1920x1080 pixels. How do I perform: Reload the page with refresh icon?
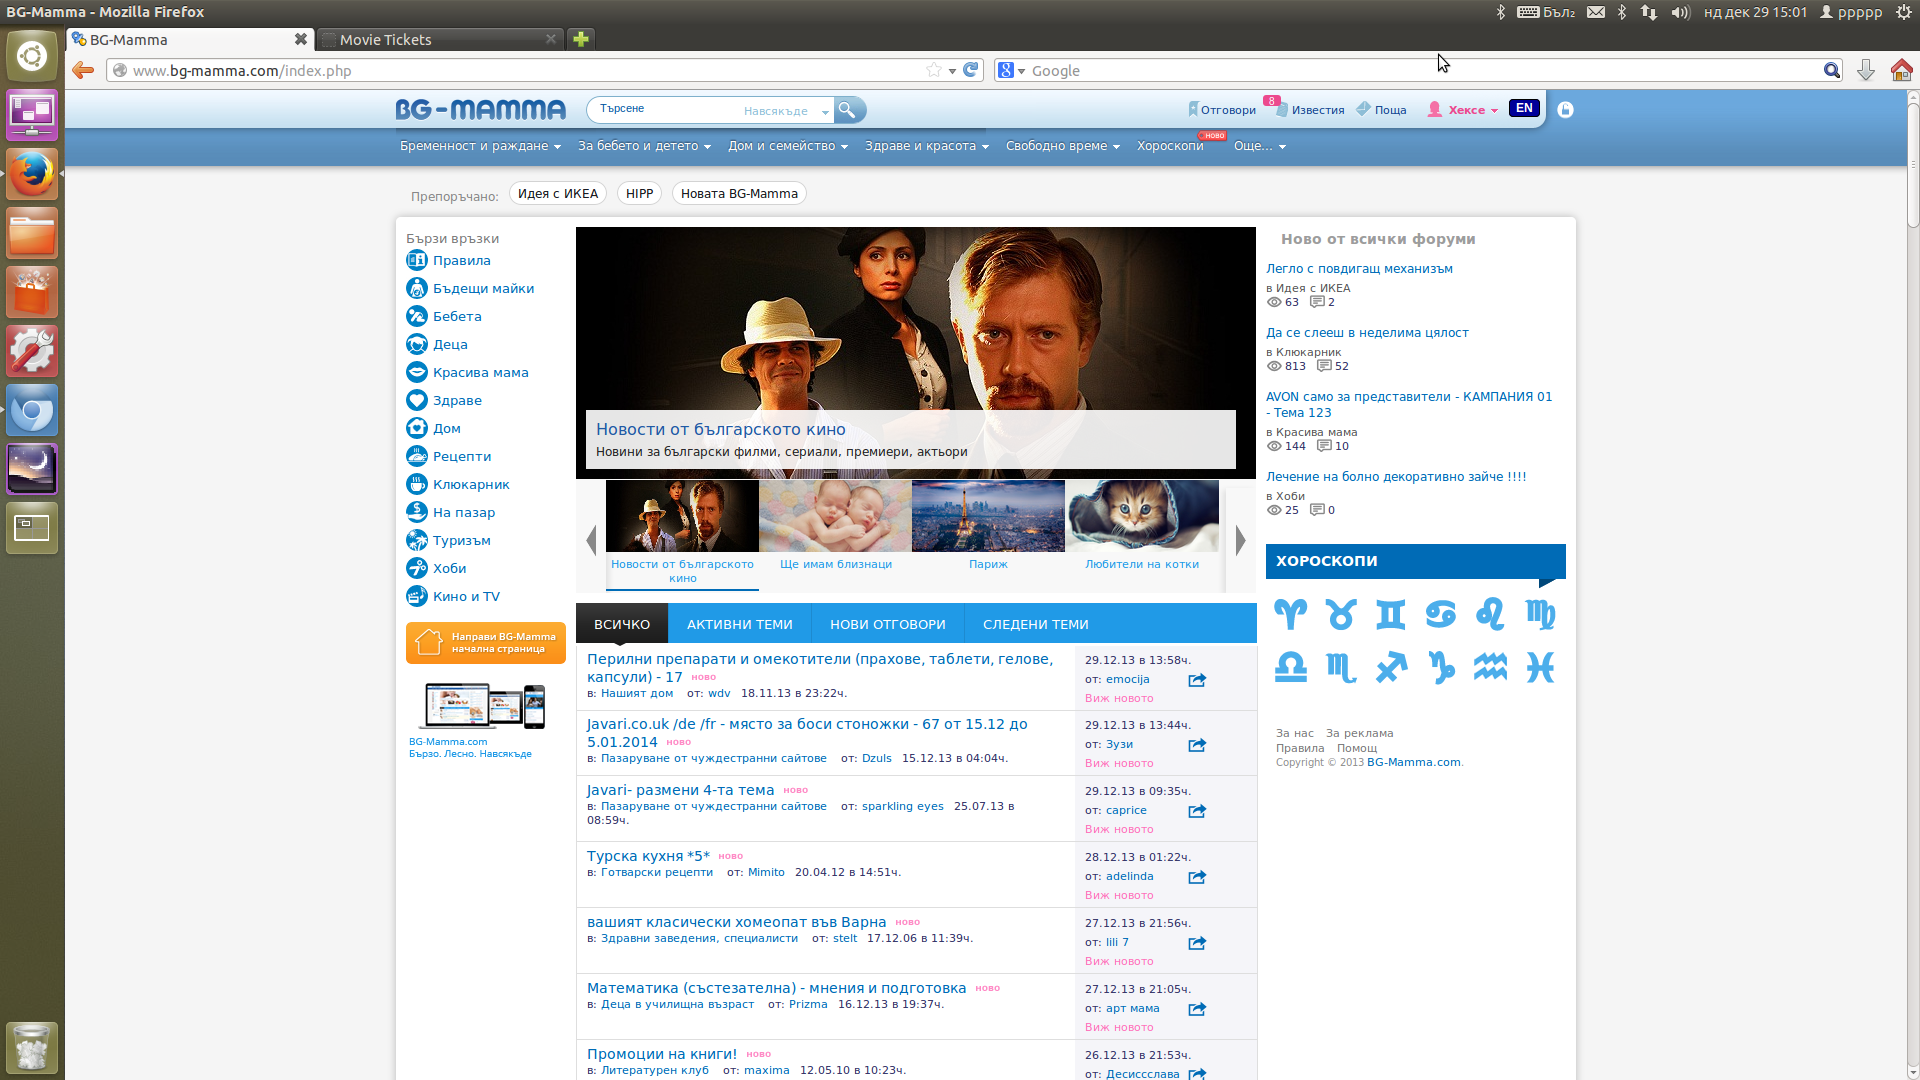click(x=970, y=70)
